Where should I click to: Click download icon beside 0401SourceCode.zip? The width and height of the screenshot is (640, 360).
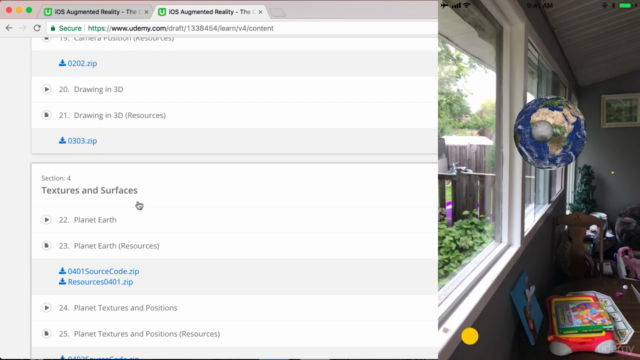point(62,271)
